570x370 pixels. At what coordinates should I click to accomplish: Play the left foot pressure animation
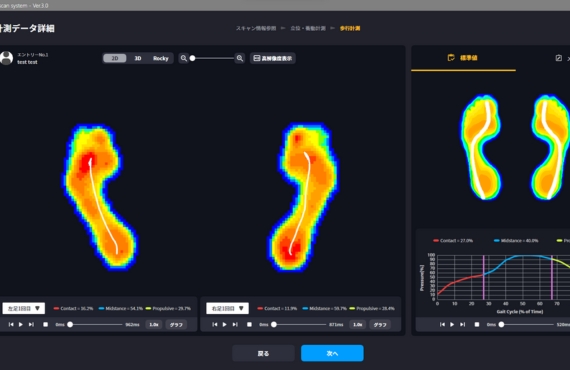21,324
